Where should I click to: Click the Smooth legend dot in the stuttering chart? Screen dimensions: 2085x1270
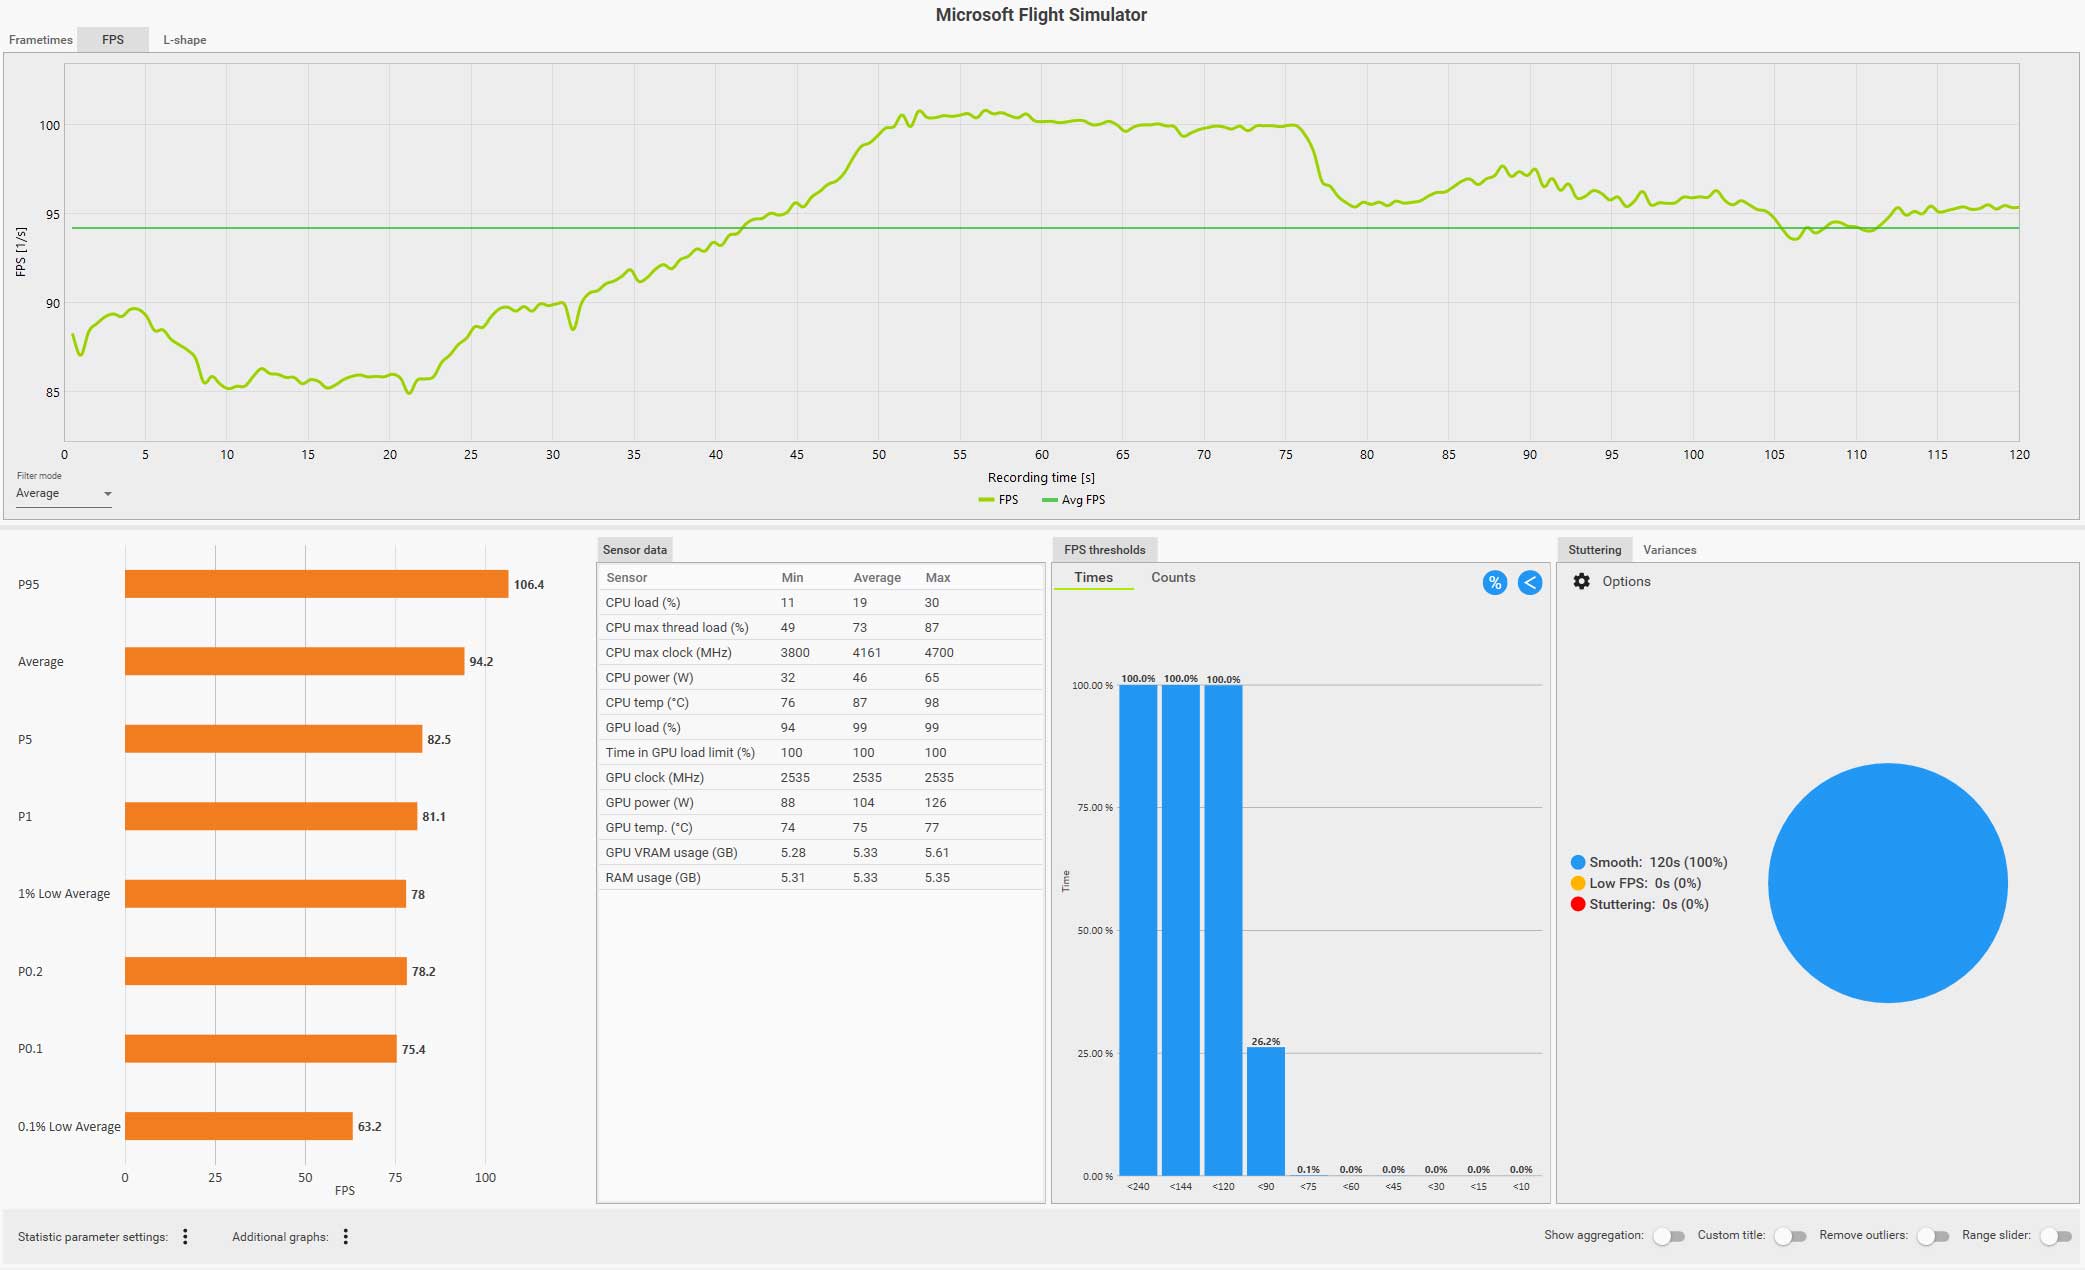pos(1578,862)
